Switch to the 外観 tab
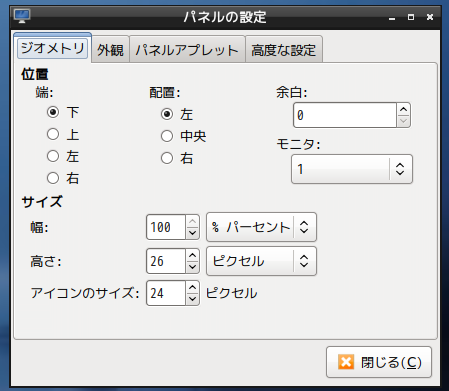 tap(110, 50)
